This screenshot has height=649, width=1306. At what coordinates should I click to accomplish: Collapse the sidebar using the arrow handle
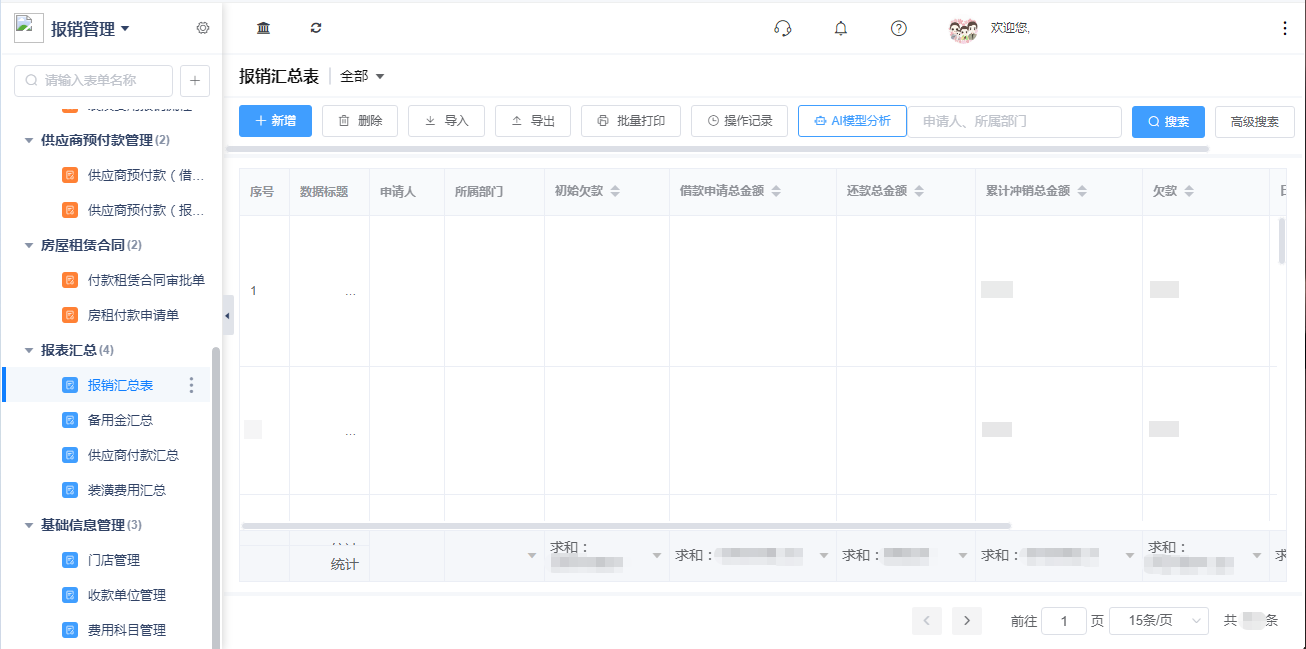(x=227, y=315)
